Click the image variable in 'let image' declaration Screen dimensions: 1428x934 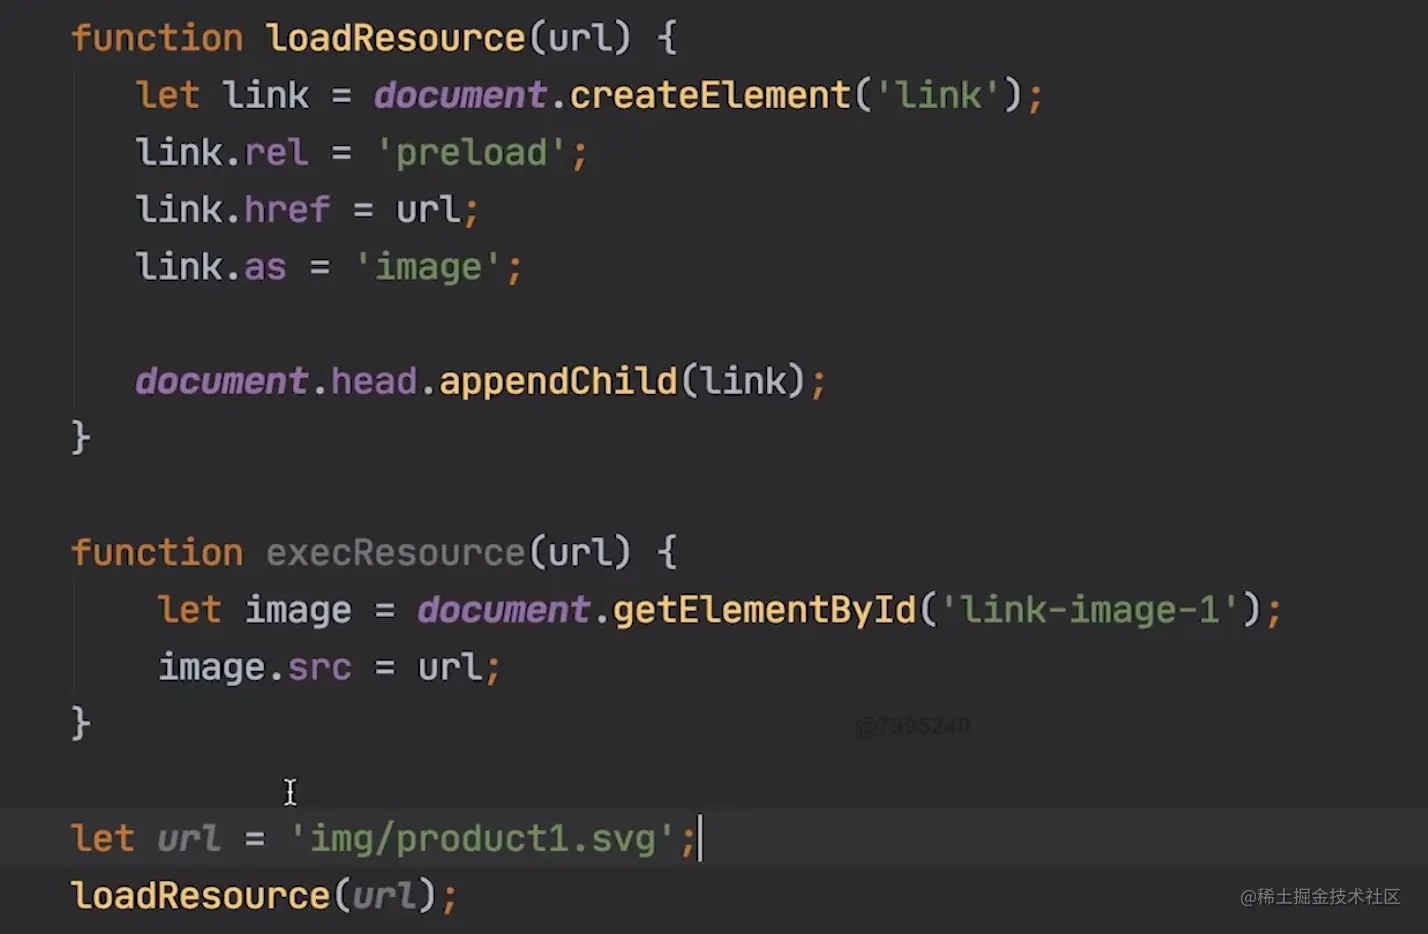[x=298, y=610]
